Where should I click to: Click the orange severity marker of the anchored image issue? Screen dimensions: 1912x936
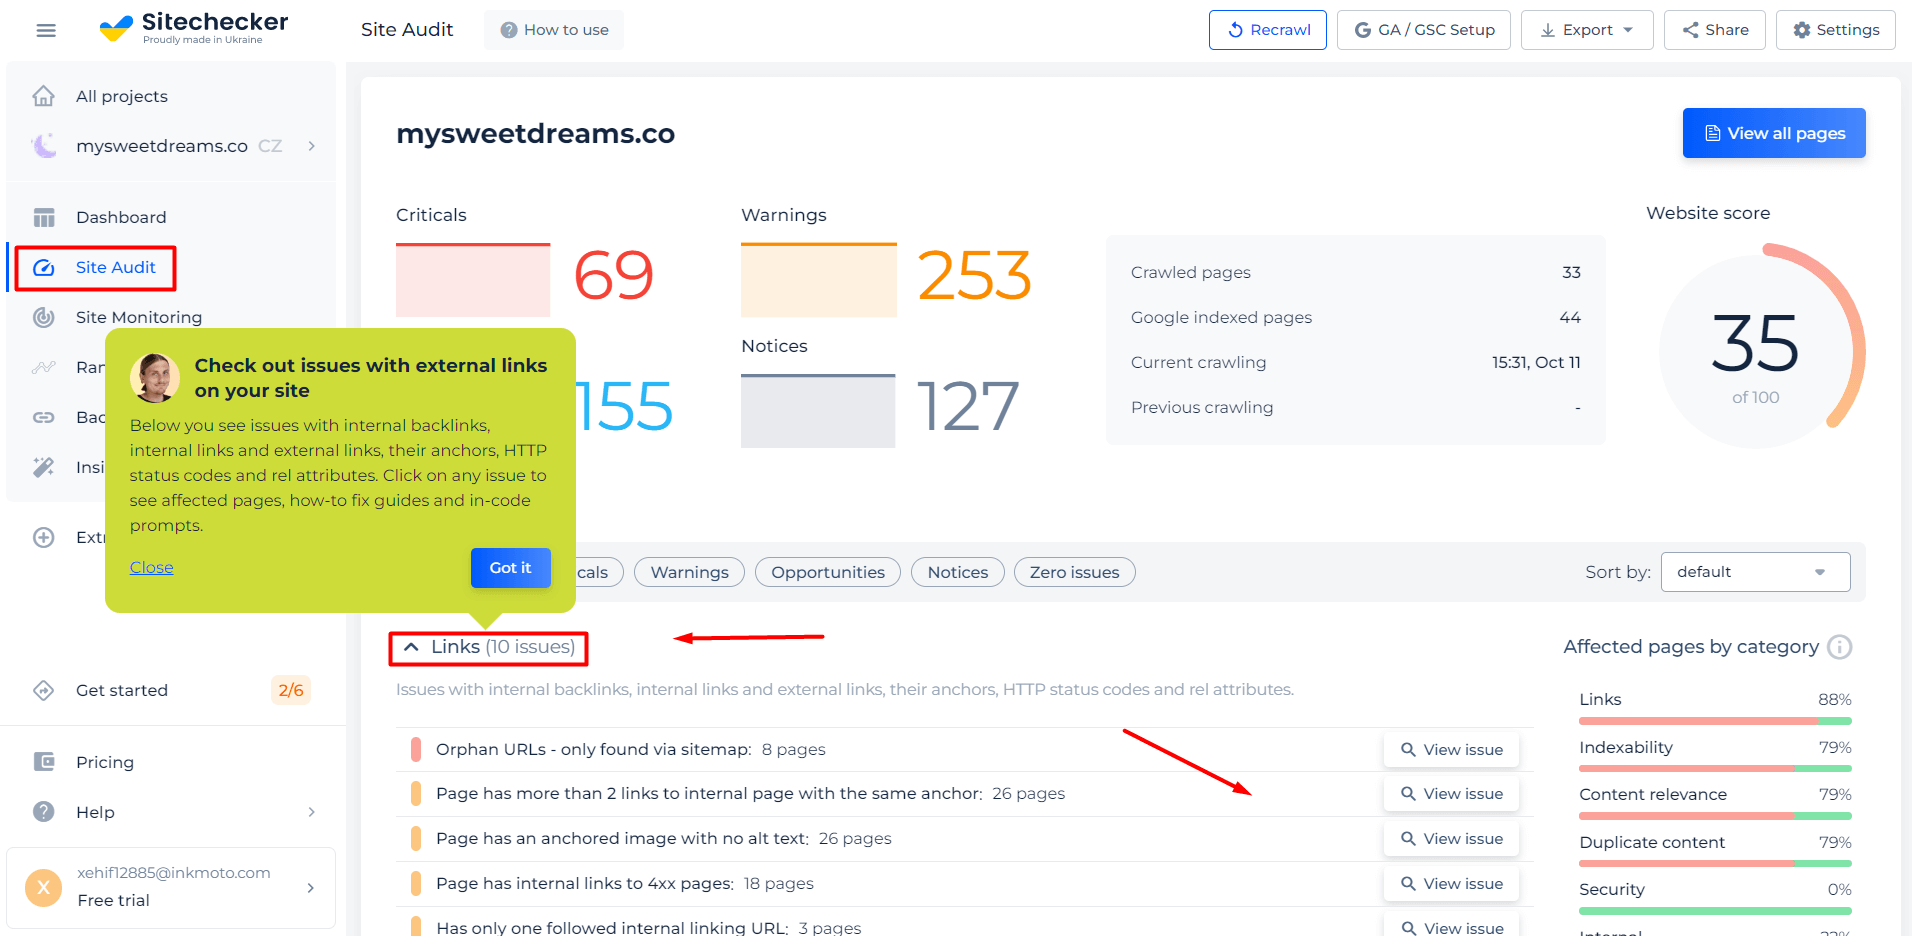click(x=416, y=838)
